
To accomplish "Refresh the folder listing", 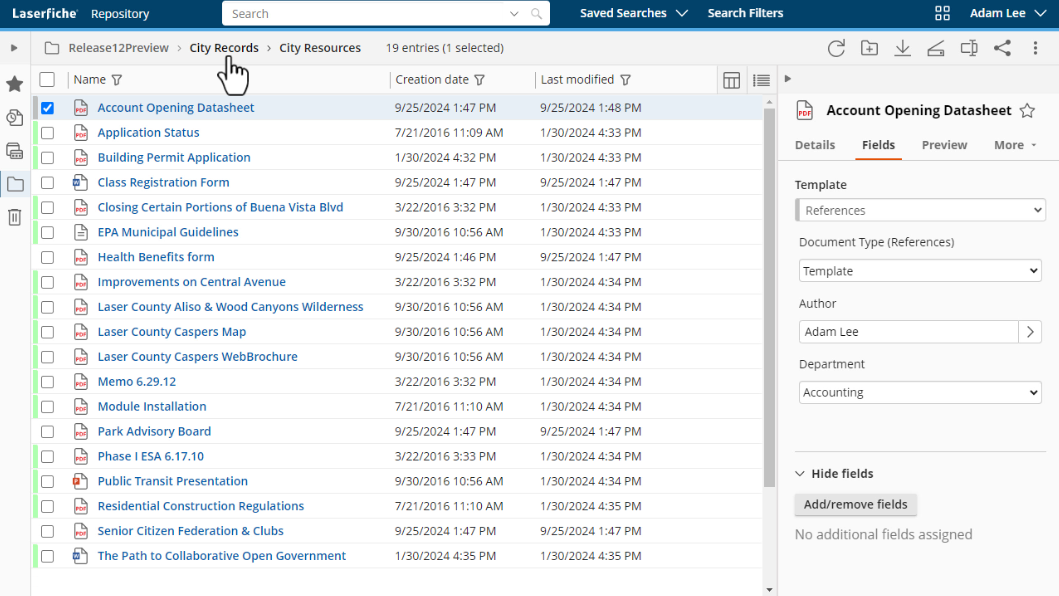I will tap(836, 48).
